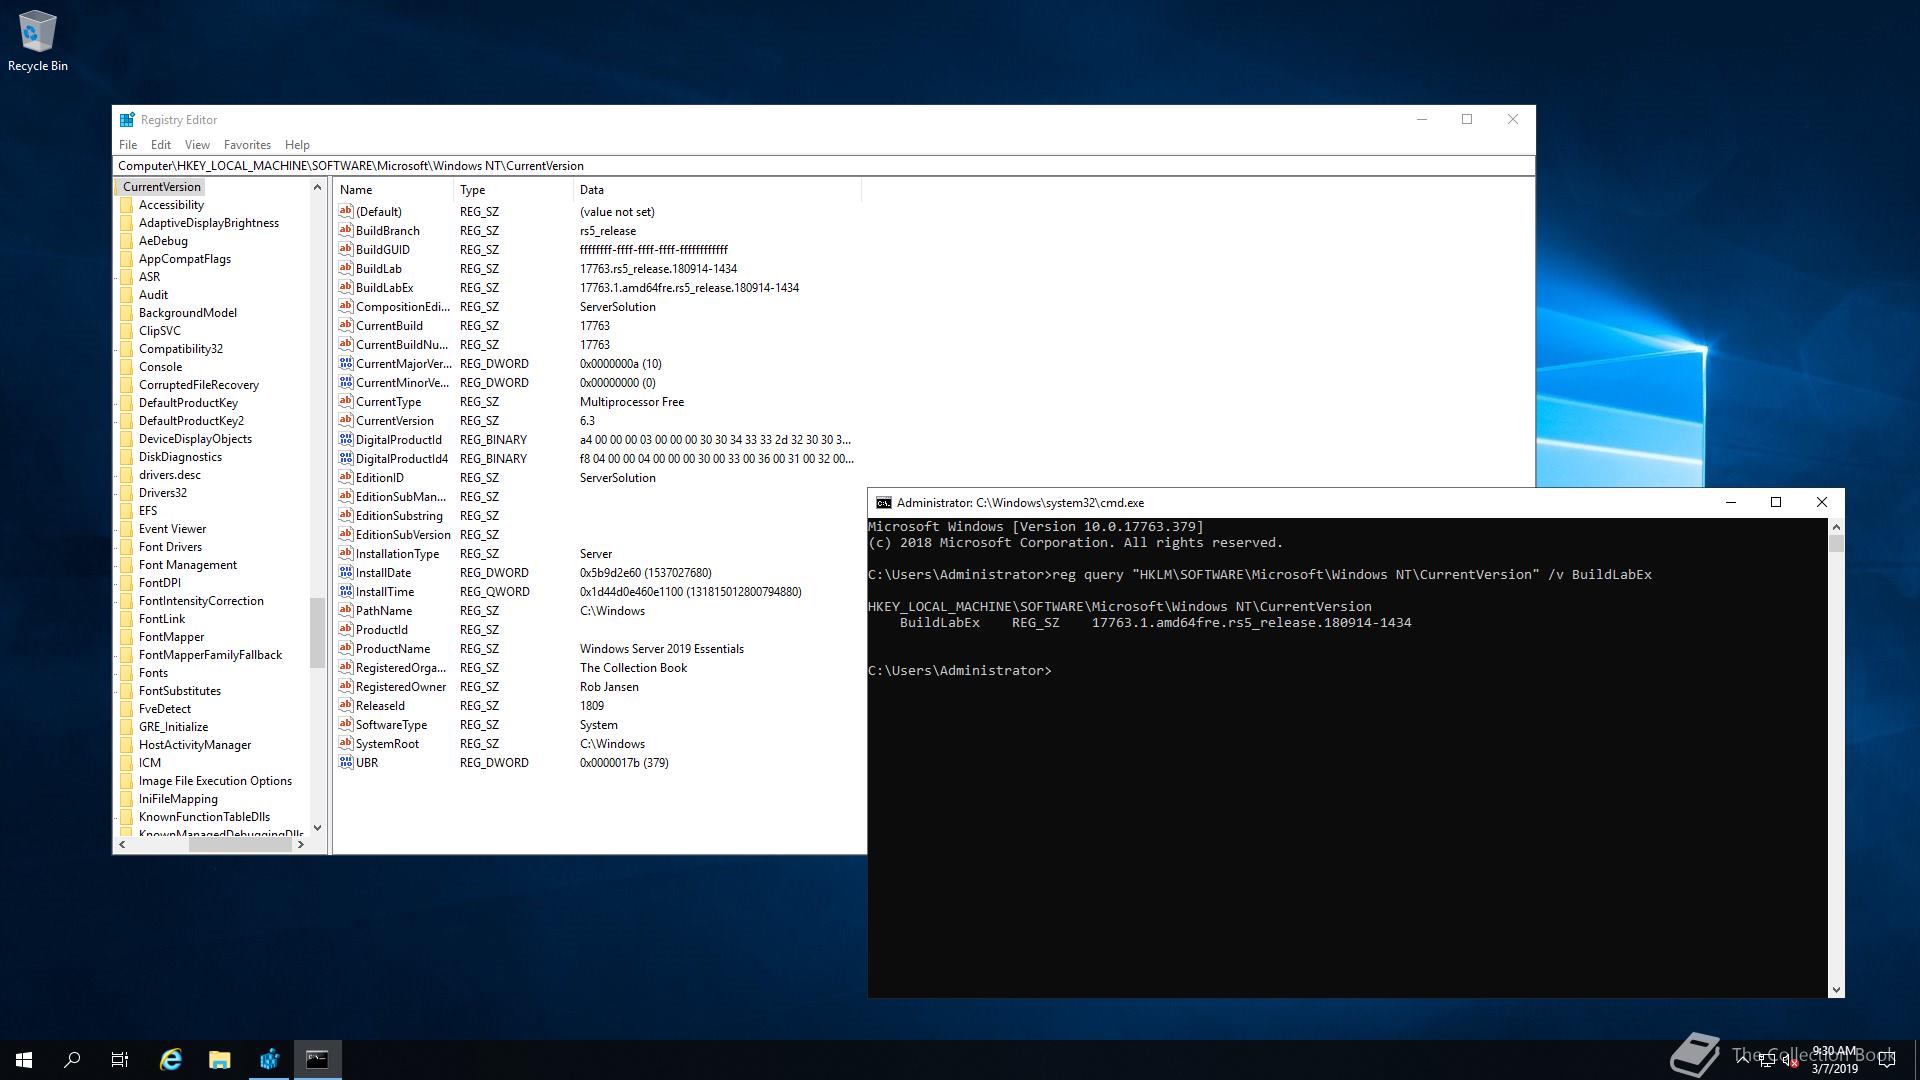Viewport: 1920px width, 1080px height.
Task: Sort values by the Data column header
Action: pyautogui.click(x=717, y=190)
